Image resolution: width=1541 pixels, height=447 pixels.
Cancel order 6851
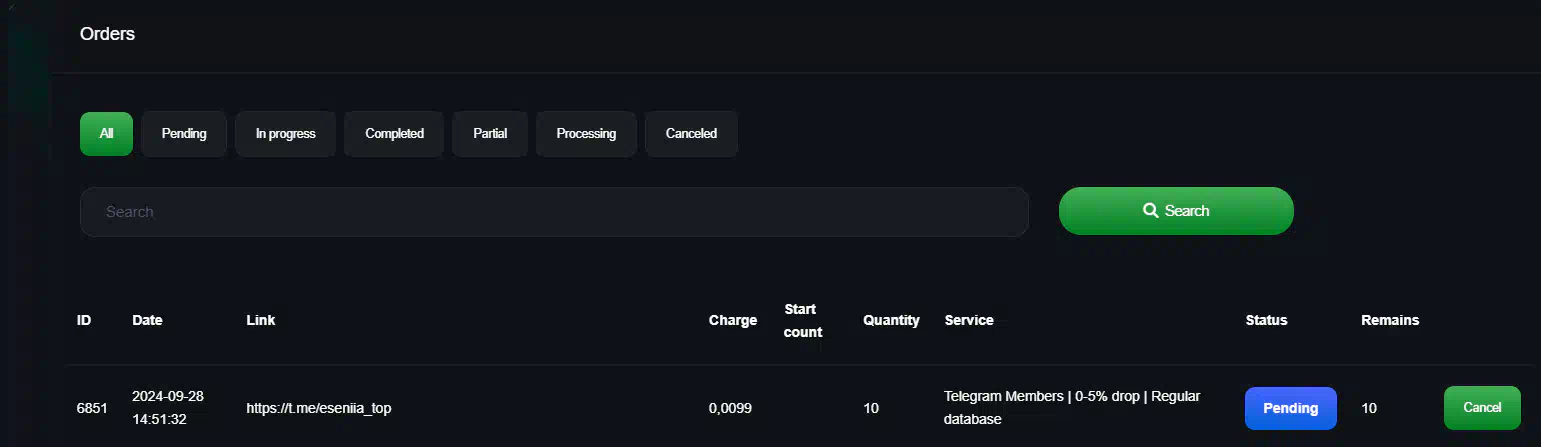1482,408
